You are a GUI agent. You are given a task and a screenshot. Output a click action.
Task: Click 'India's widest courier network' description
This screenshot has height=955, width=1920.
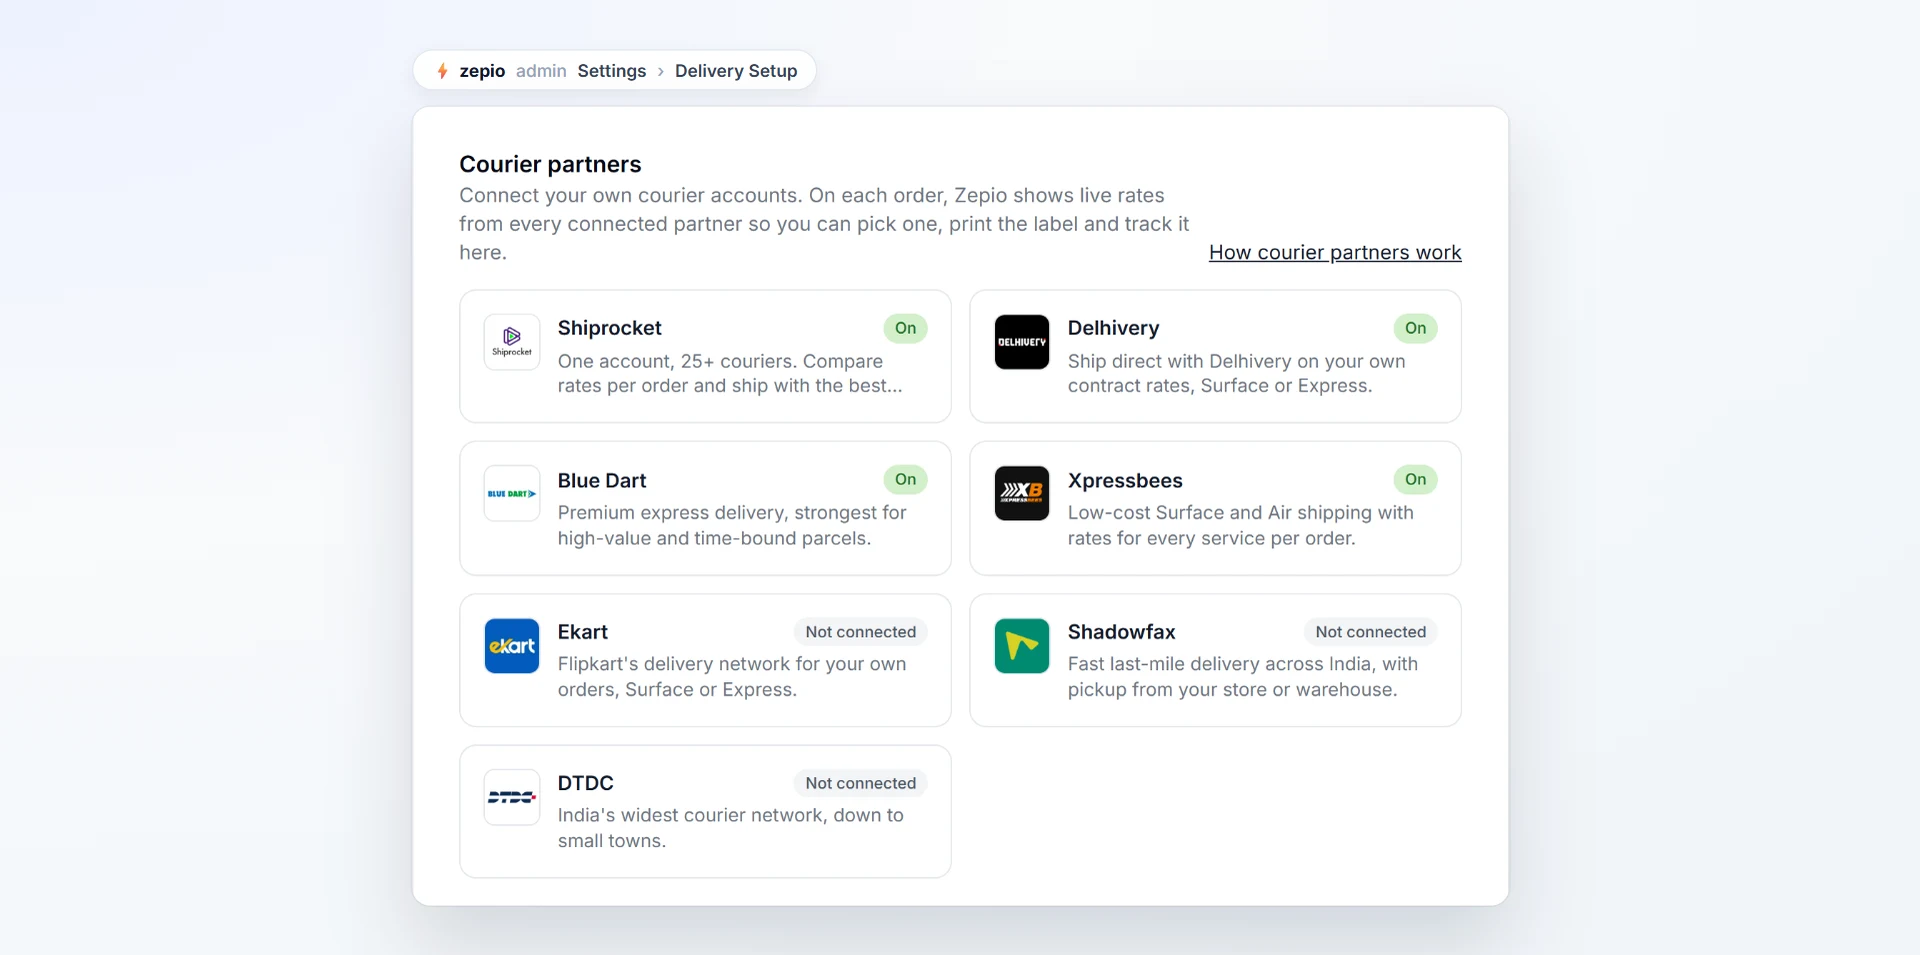(731, 828)
